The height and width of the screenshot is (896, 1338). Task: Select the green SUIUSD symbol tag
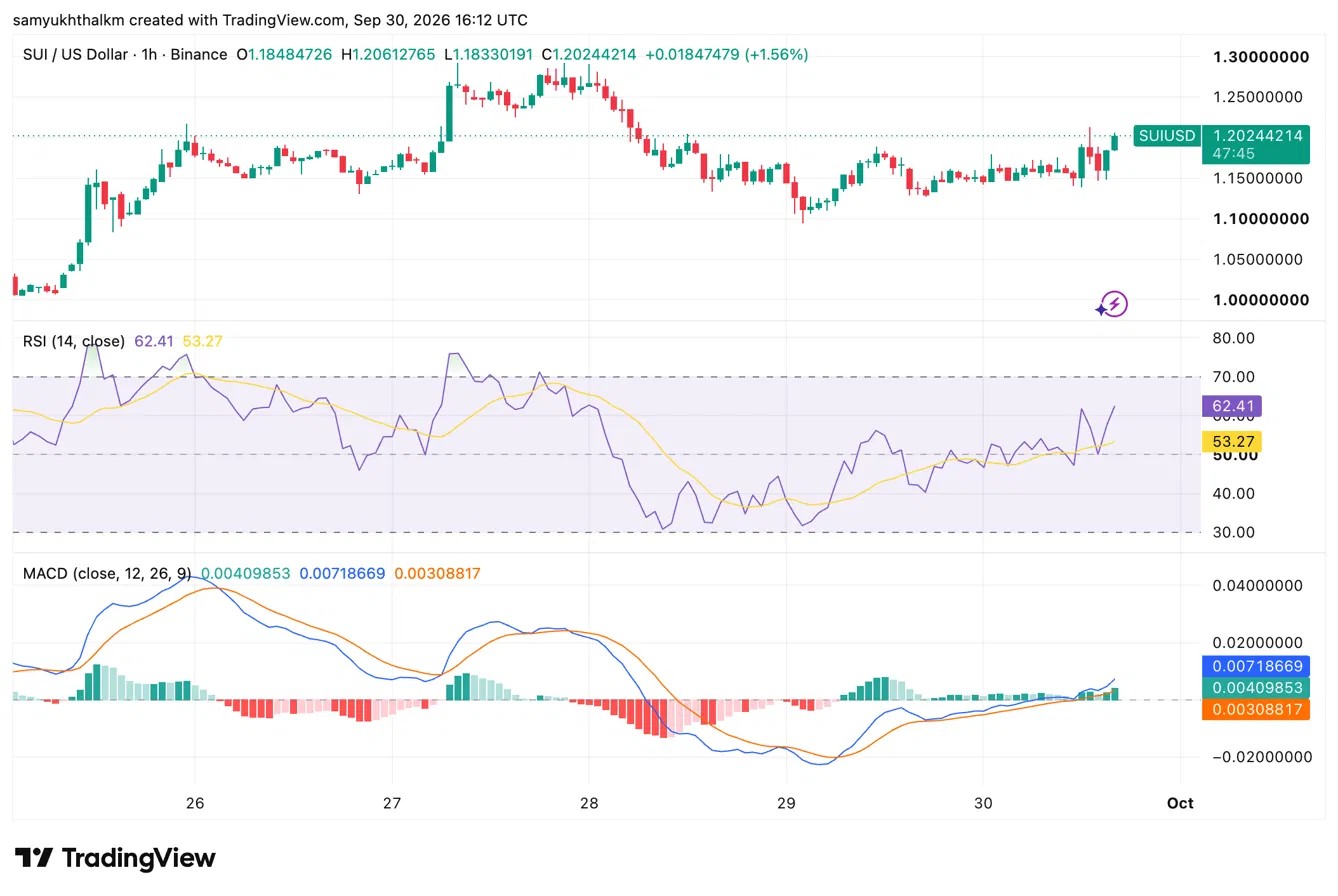1166,135
